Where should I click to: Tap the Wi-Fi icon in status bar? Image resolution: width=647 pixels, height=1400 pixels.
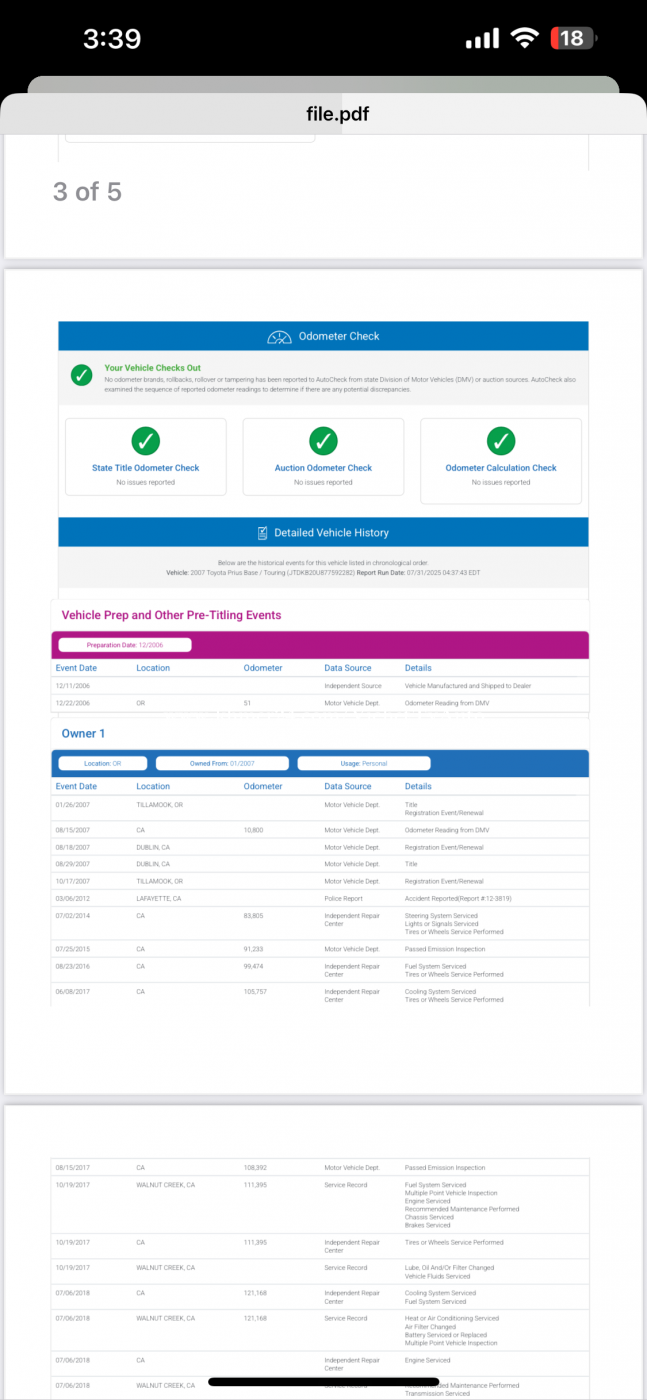[523, 39]
